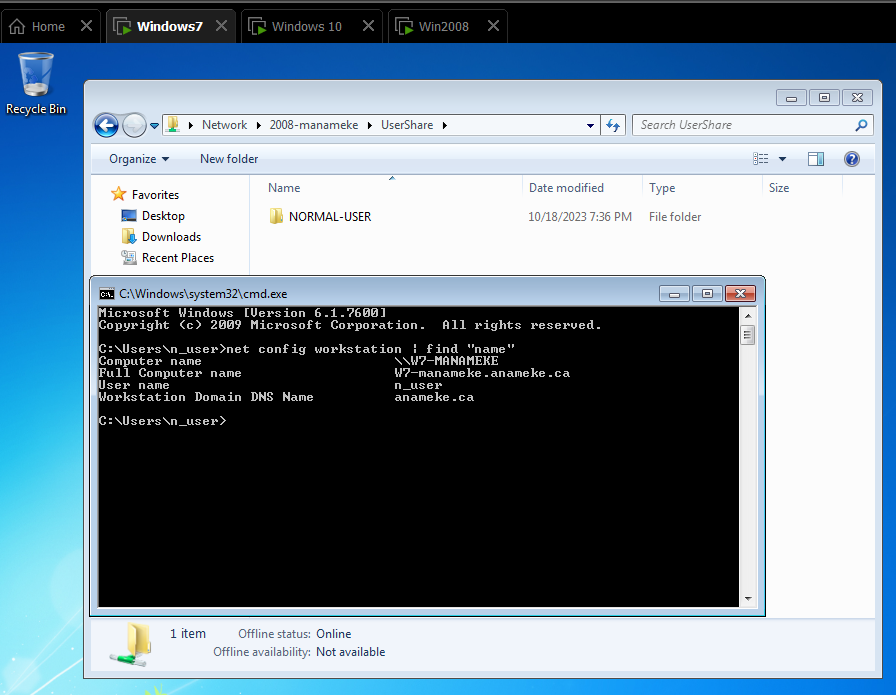Click the New folder button
This screenshot has height=695, width=896.
pyautogui.click(x=228, y=158)
